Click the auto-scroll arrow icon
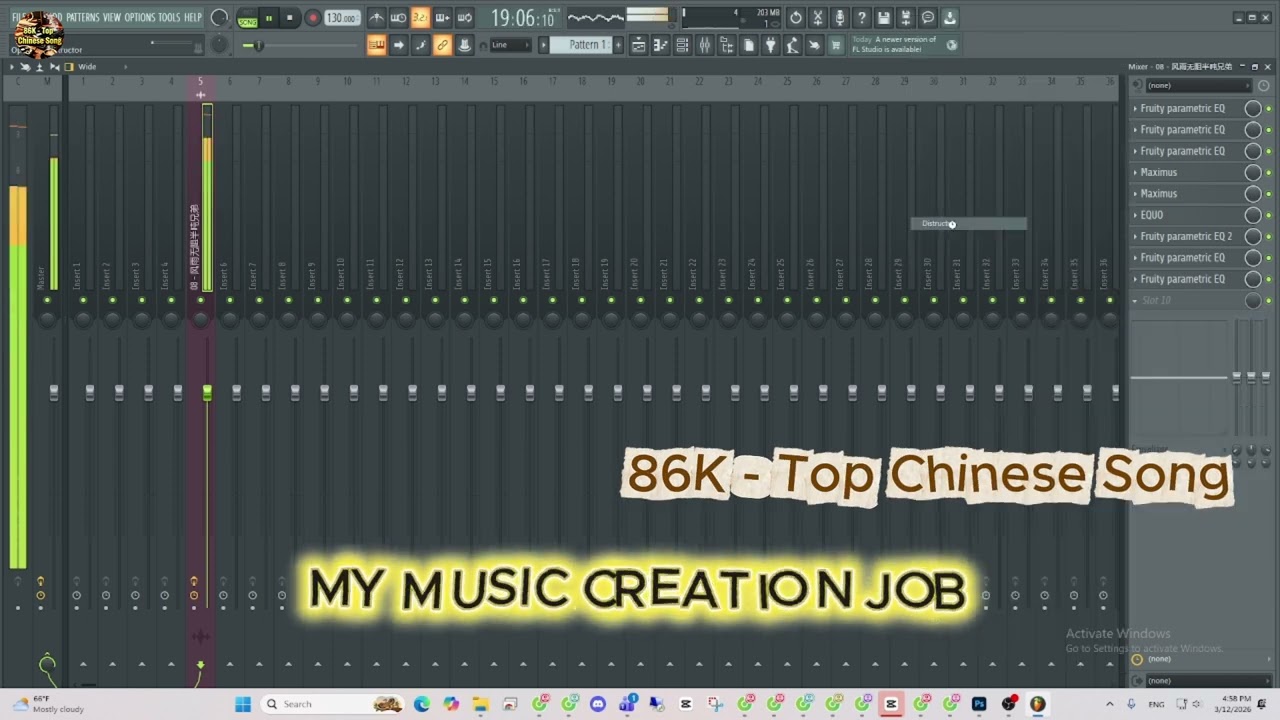Screen dimensions: 1280x720 398,45
